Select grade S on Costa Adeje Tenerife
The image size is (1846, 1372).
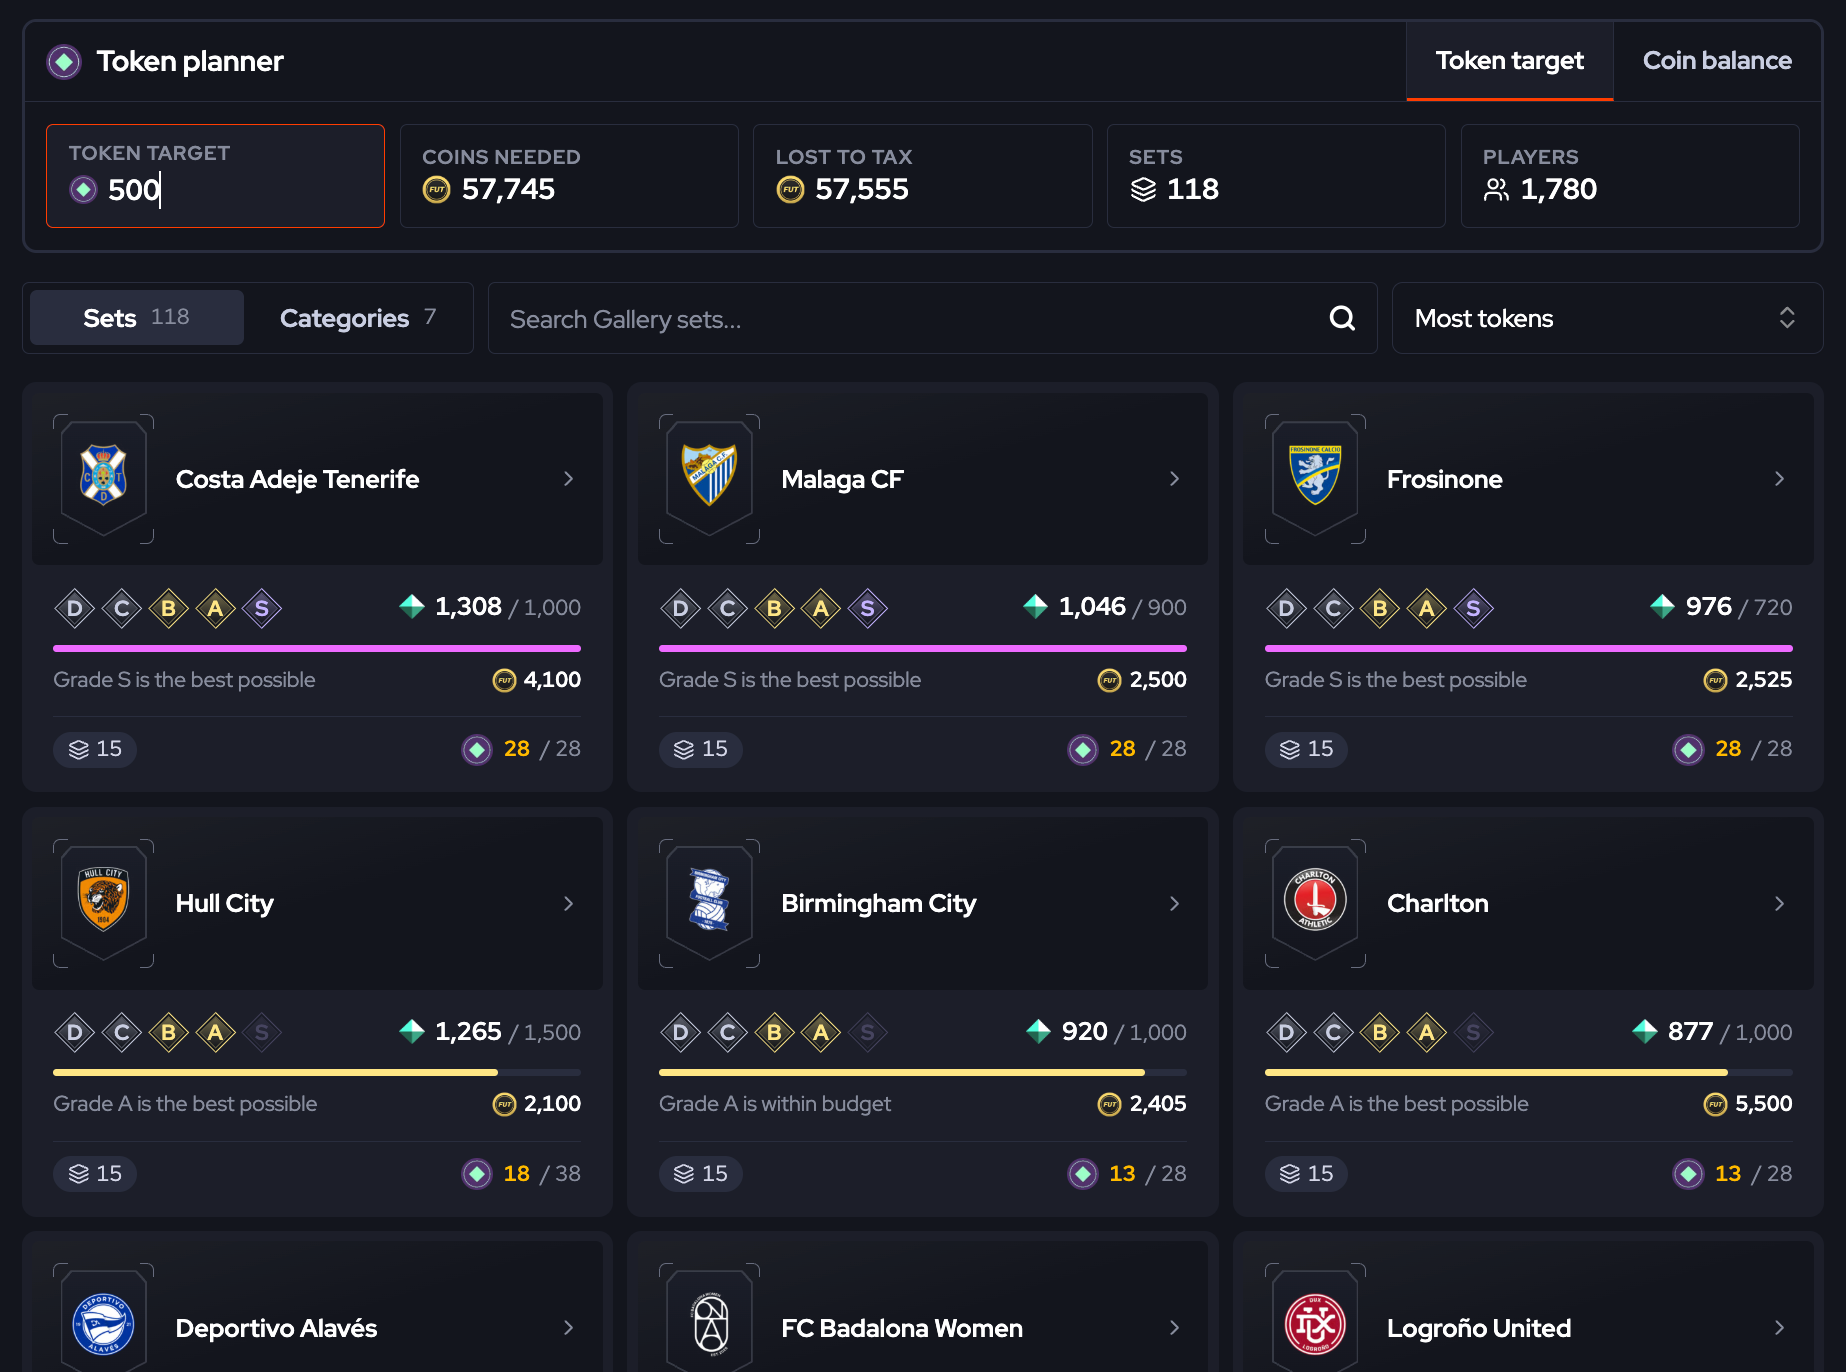coord(262,608)
